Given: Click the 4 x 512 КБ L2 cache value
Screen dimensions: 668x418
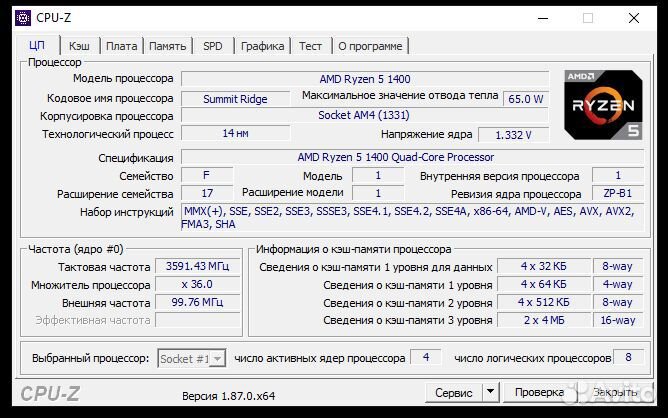Looking at the screenshot, I should pyautogui.click(x=544, y=302).
